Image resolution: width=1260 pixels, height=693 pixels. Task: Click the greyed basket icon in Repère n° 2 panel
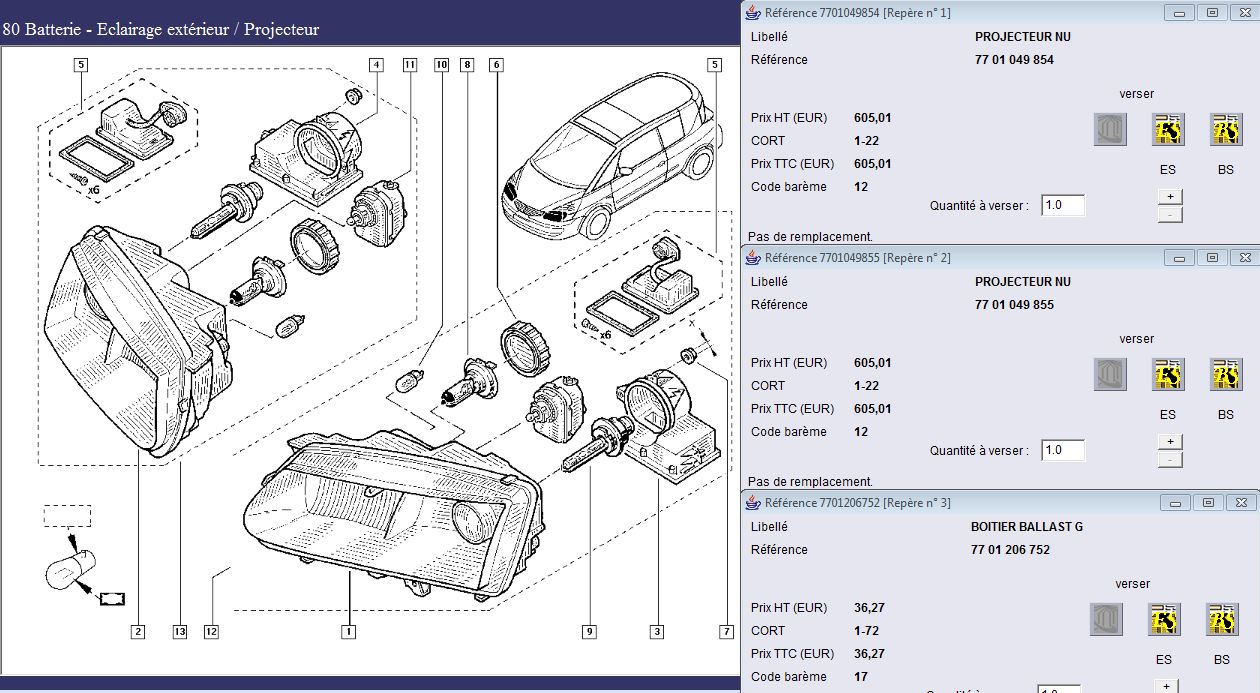tap(1110, 375)
